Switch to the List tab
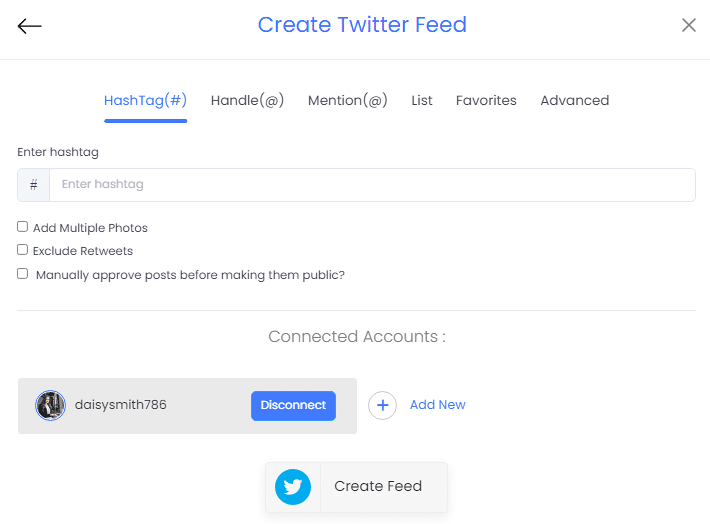Image resolution: width=710 pixels, height=524 pixels. pyautogui.click(x=422, y=100)
